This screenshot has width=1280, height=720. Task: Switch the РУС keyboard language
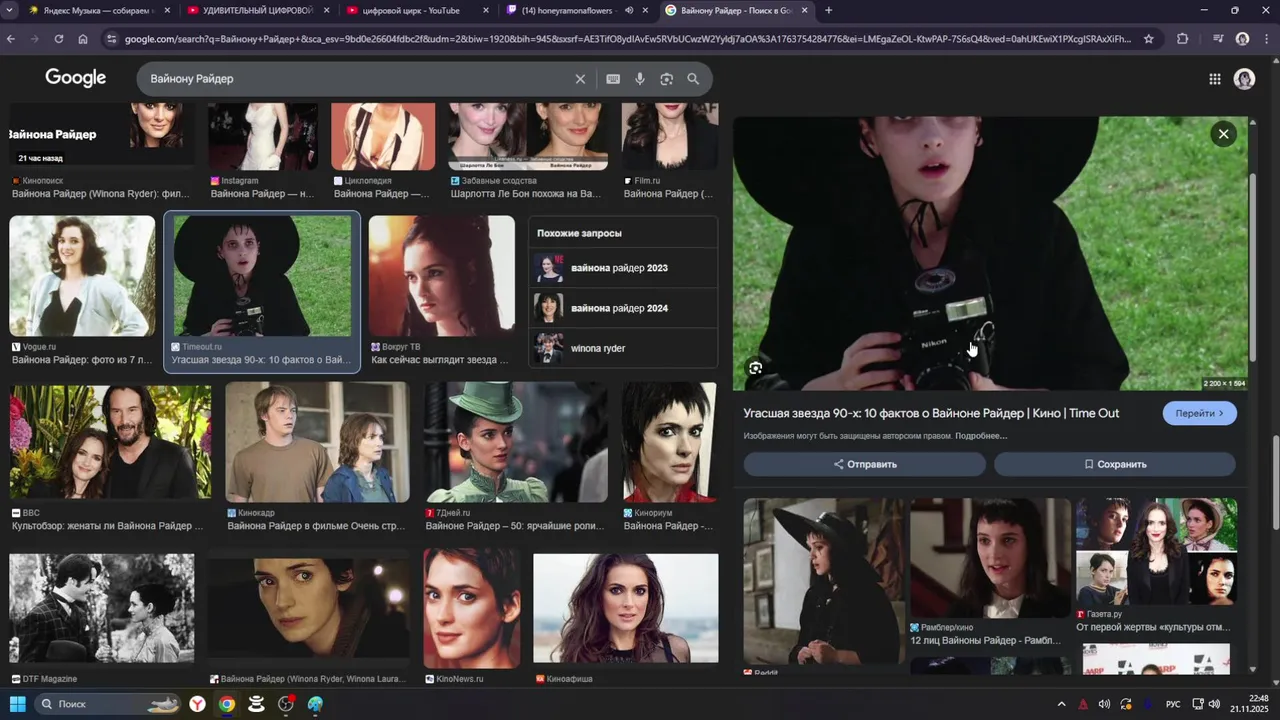1173,704
